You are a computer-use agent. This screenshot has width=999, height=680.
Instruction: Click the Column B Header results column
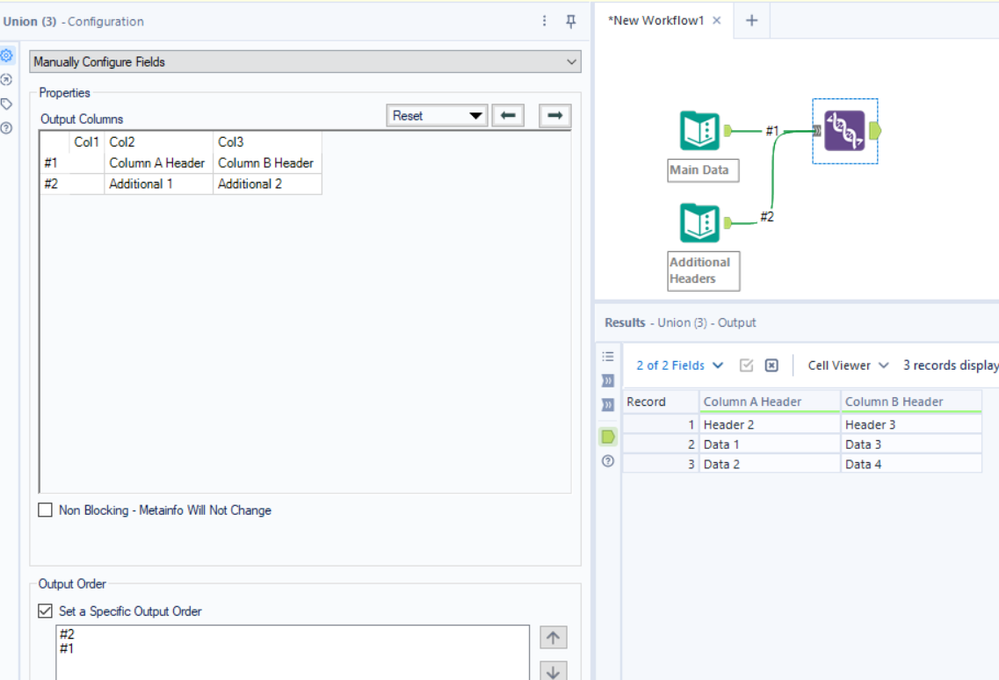coord(911,401)
